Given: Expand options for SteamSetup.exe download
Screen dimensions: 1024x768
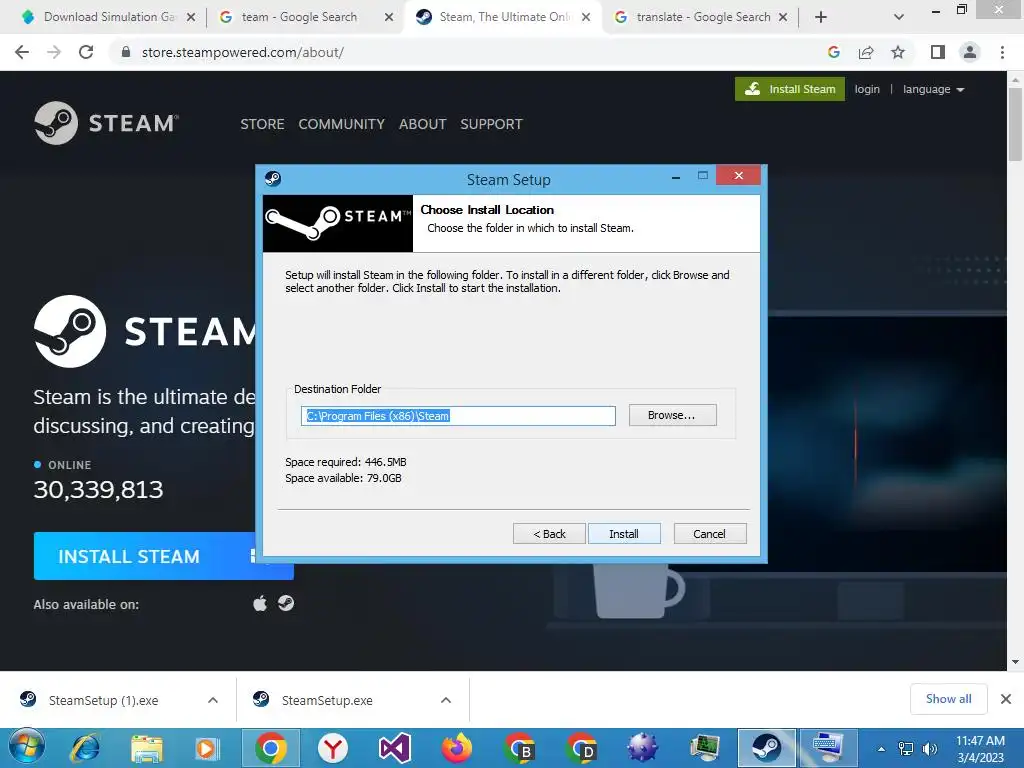Looking at the screenshot, I should [x=446, y=700].
